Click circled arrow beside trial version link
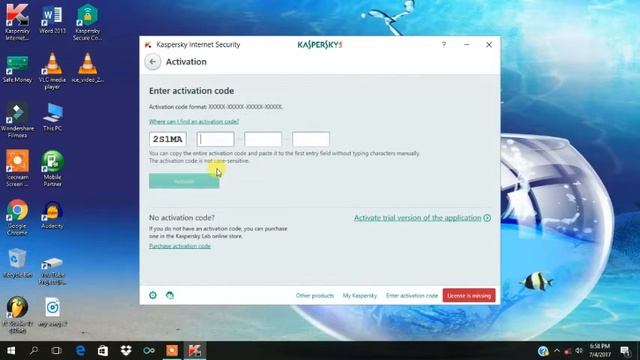The width and height of the screenshot is (640, 360). [x=487, y=218]
